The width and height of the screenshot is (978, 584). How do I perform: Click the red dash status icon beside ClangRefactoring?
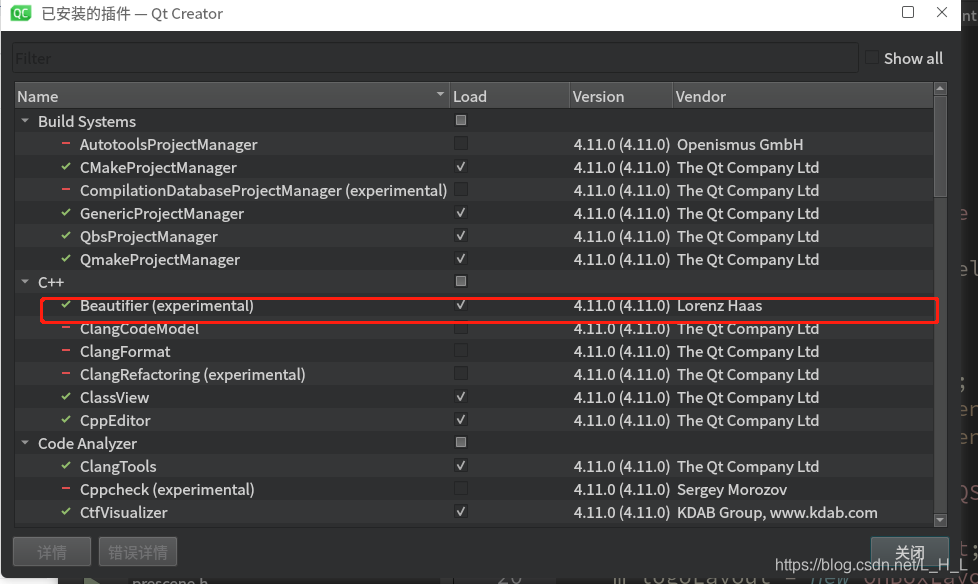(x=65, y=374)
